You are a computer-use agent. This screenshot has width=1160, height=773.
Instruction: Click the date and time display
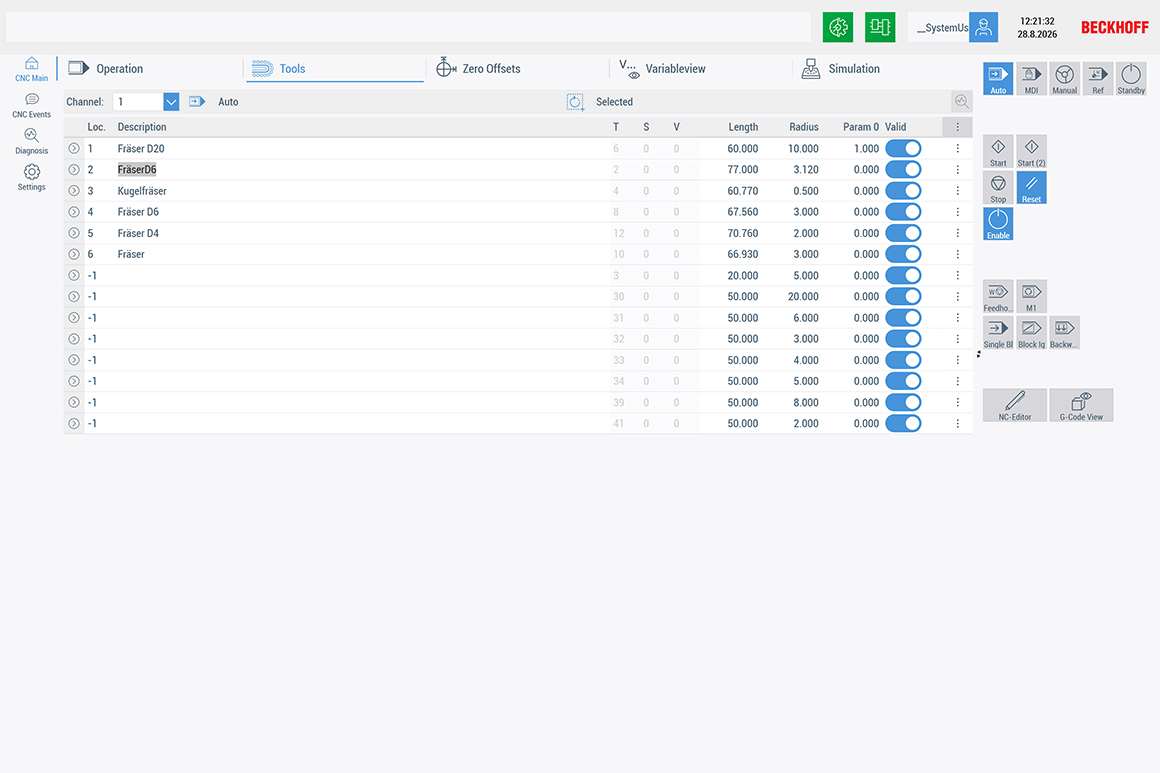tap(1037, 27)
